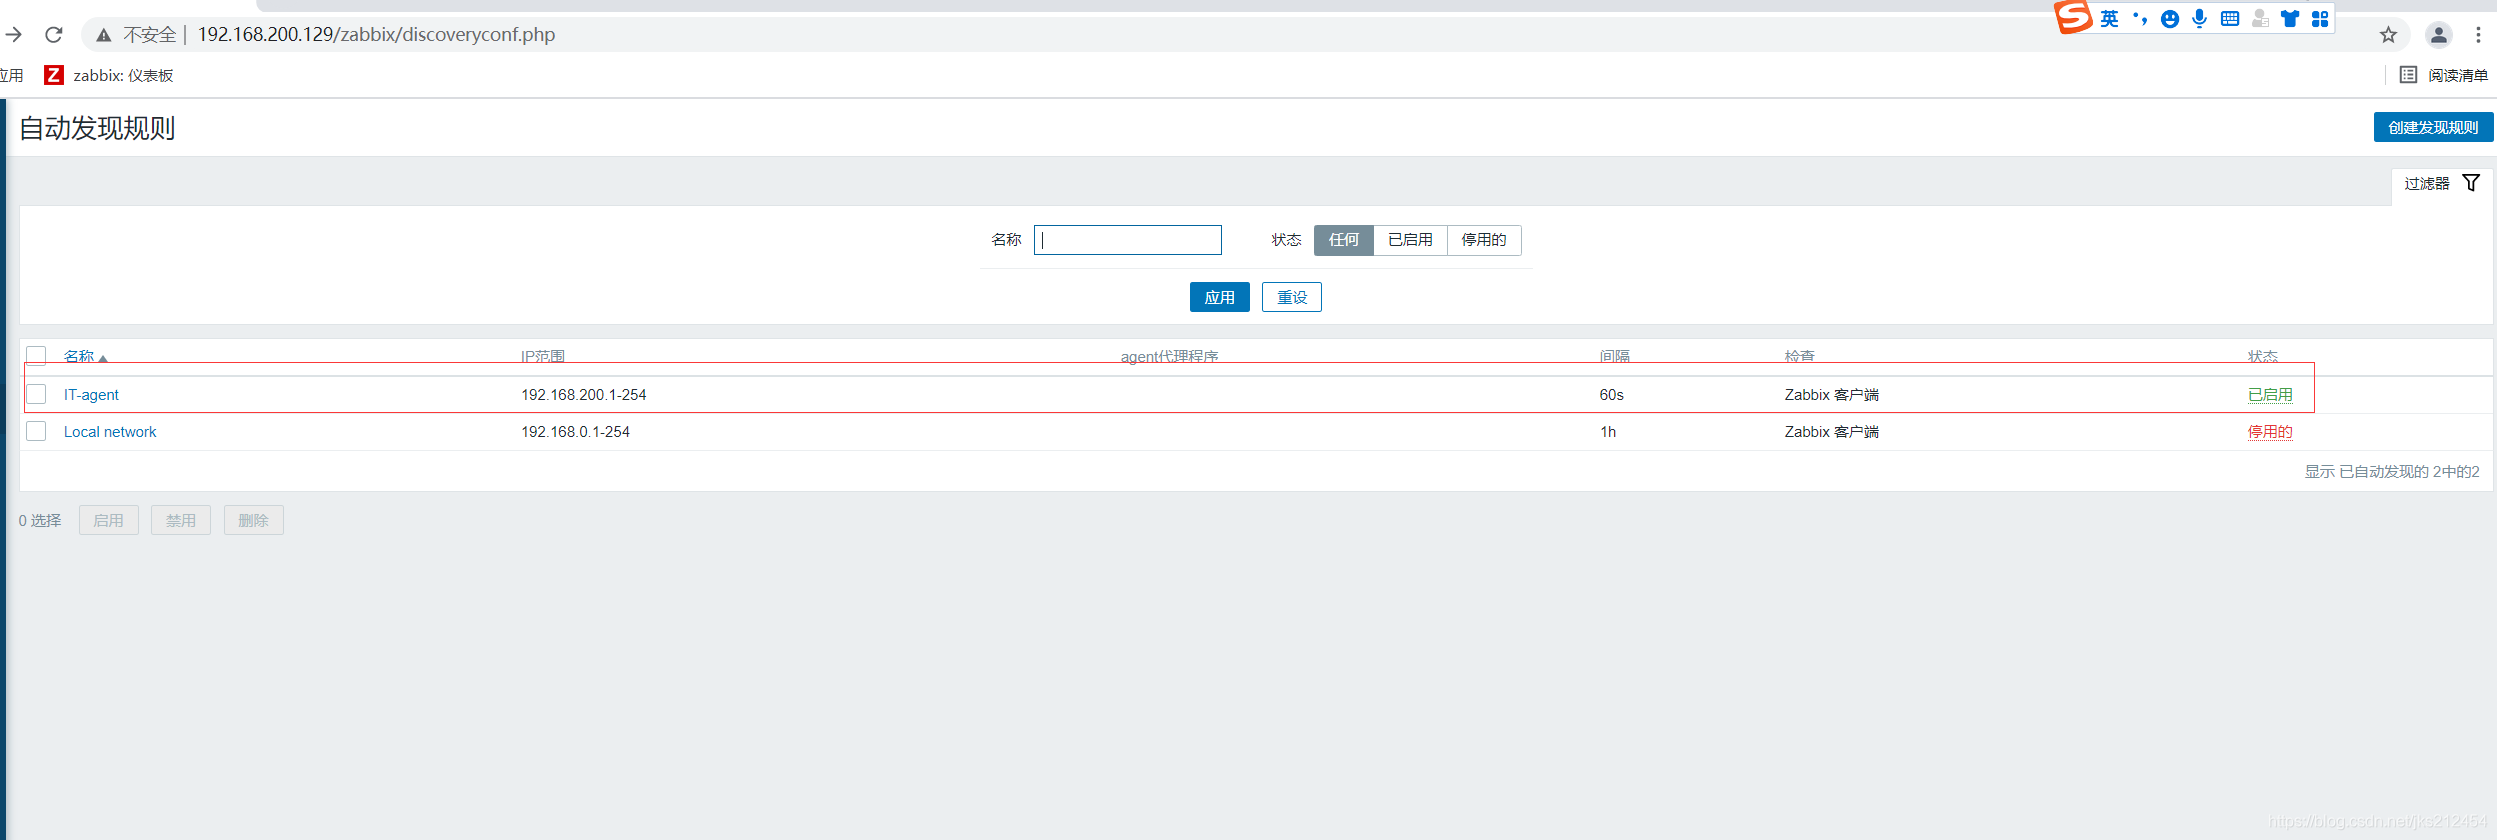Click the Sogou microphone voice input

point(2199,19)
